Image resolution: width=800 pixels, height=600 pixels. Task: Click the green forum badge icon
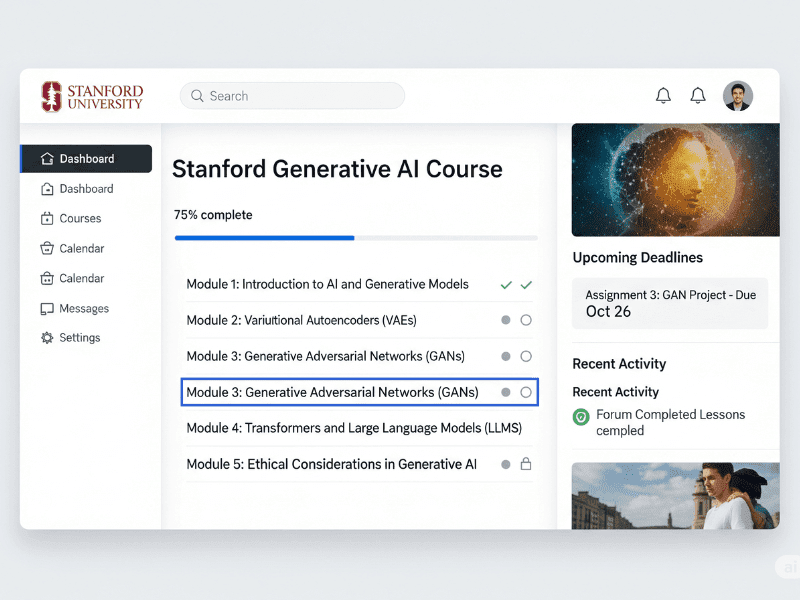coord(581,417)
